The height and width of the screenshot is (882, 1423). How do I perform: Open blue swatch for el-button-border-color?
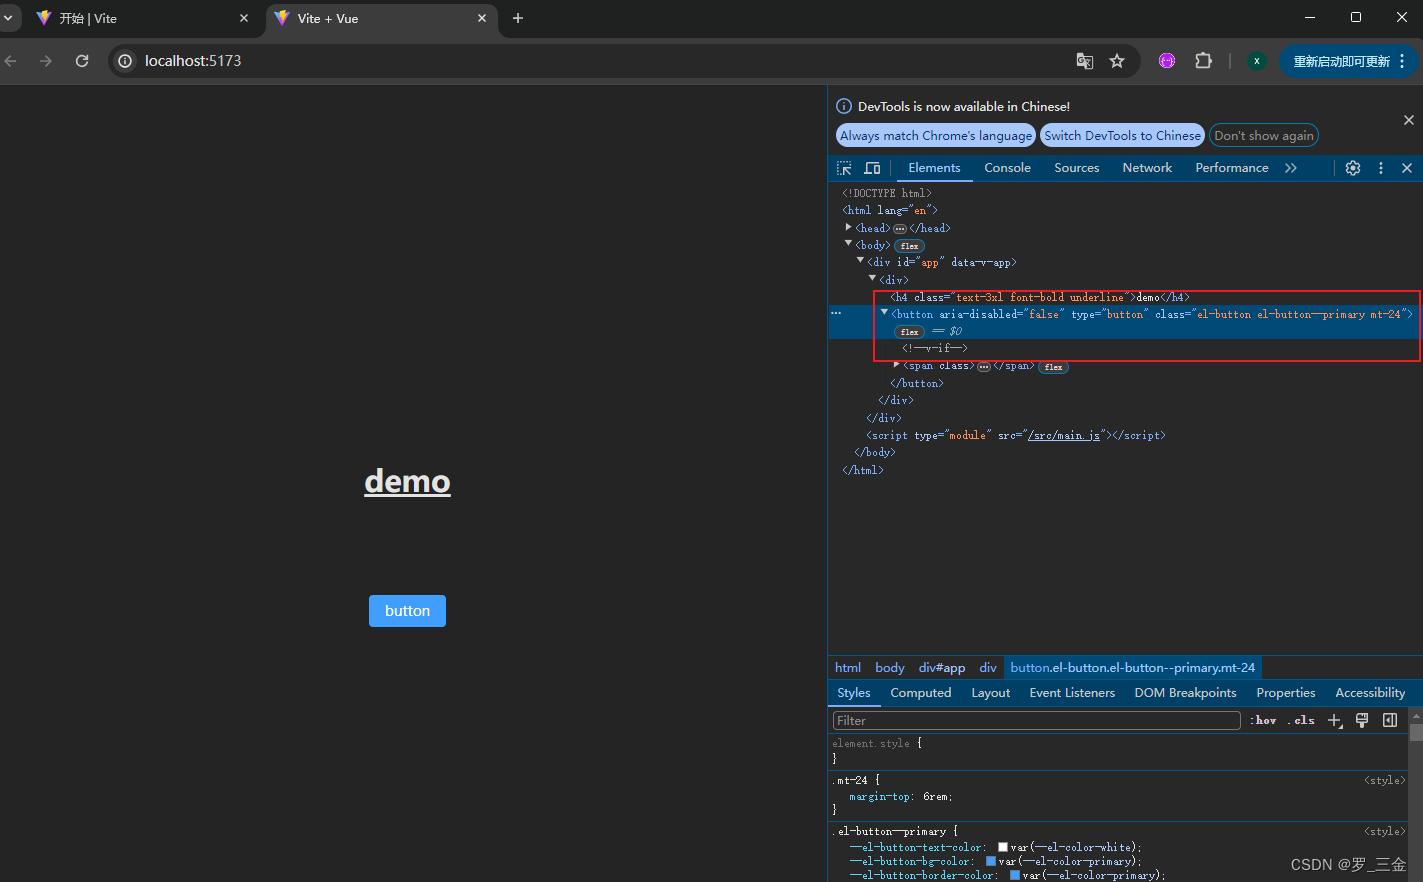coord(1015,875)
